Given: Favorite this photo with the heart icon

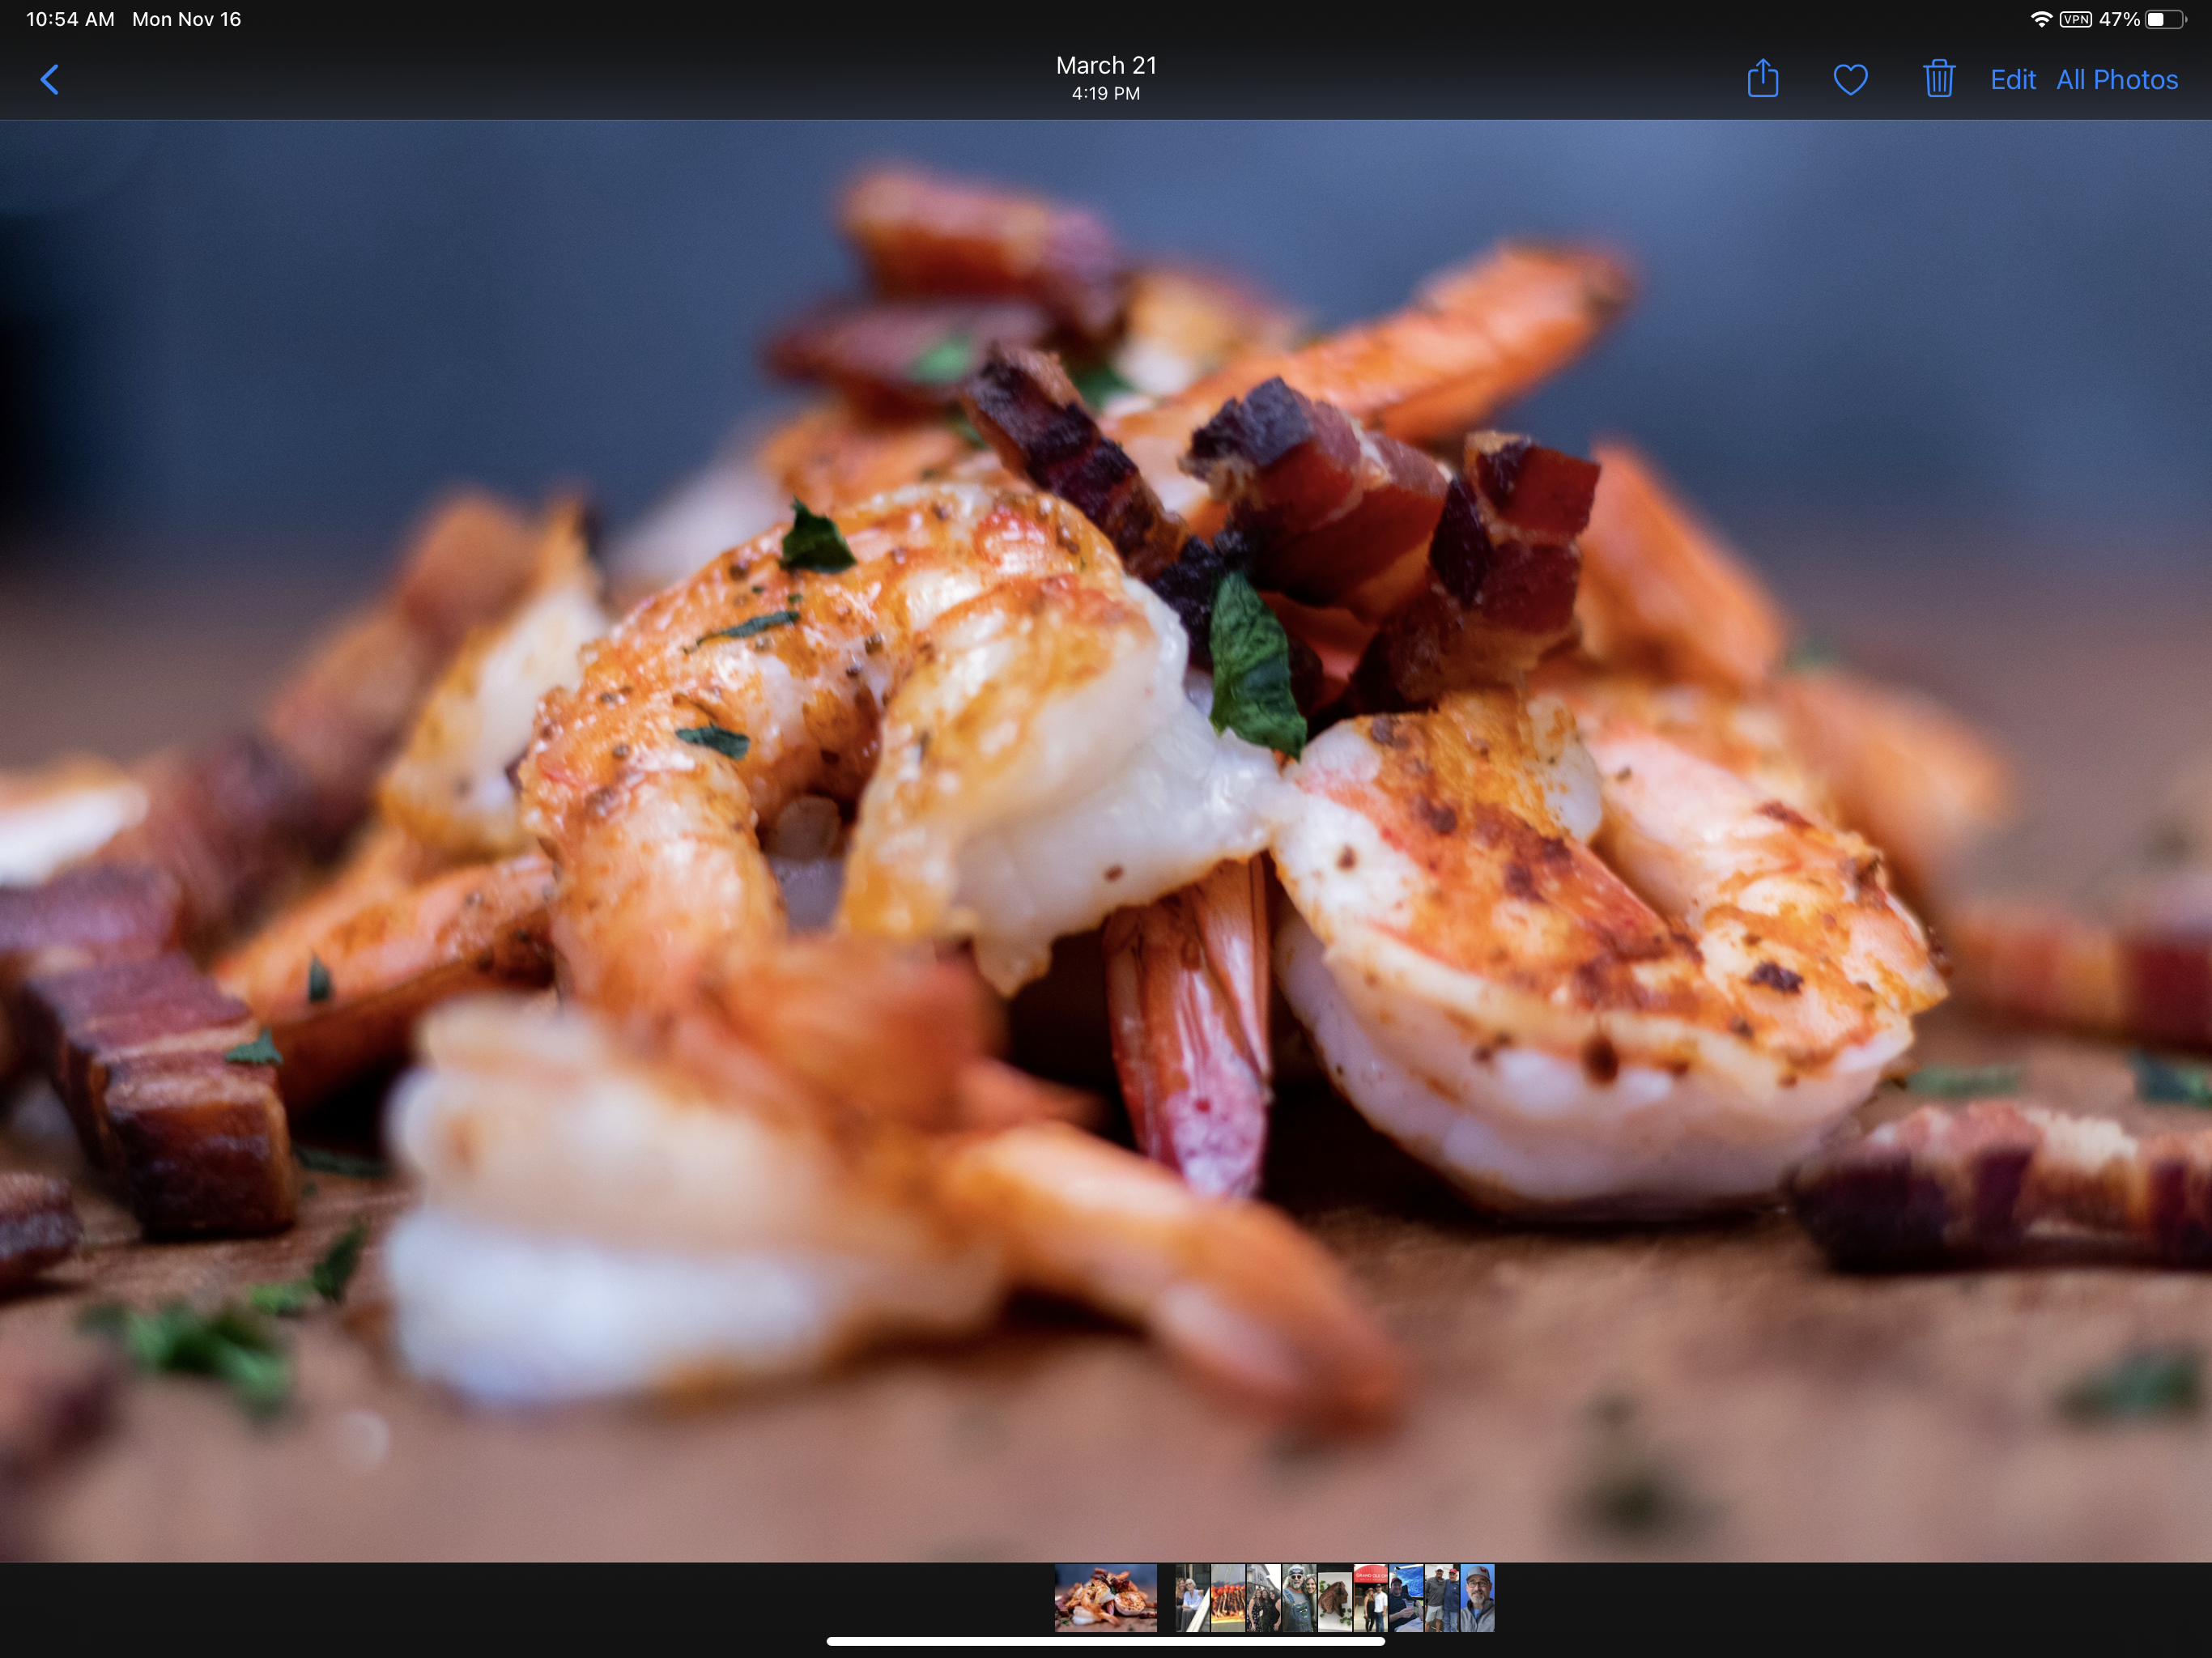Looking at the screenshot, I should (x=1850, y=80).
